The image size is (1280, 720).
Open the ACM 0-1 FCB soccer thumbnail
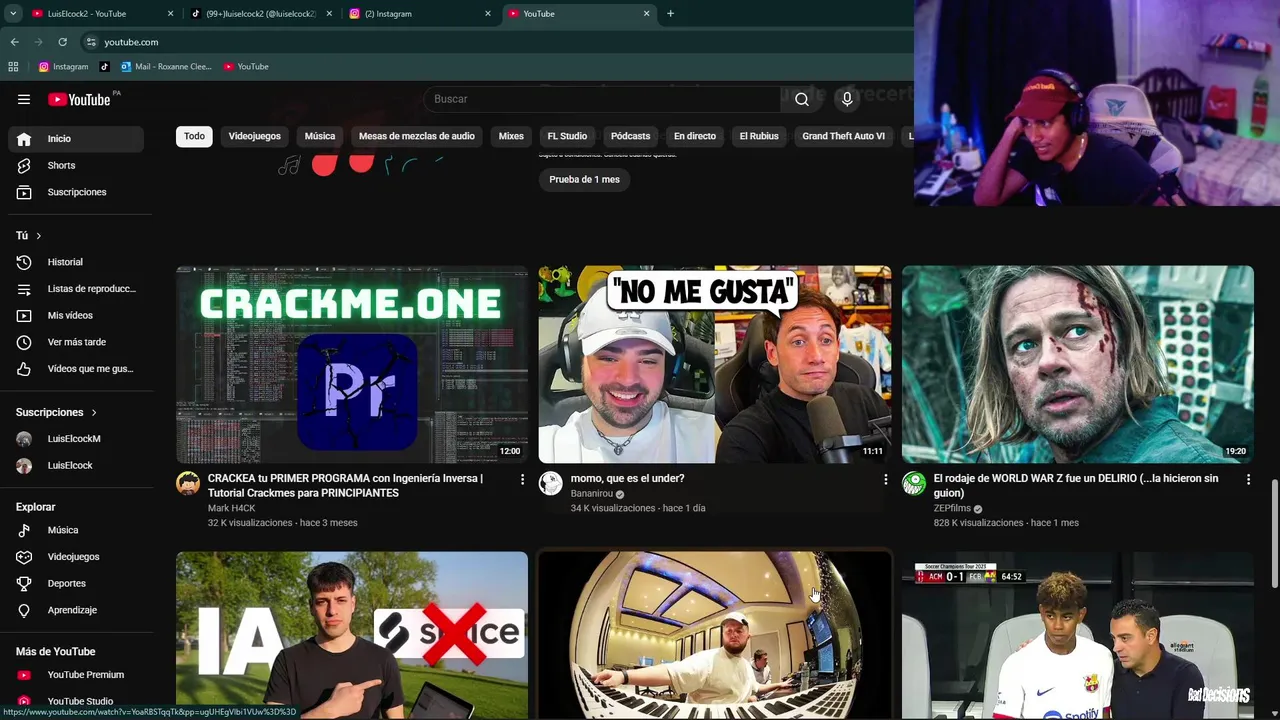(x=1078, y=635)
